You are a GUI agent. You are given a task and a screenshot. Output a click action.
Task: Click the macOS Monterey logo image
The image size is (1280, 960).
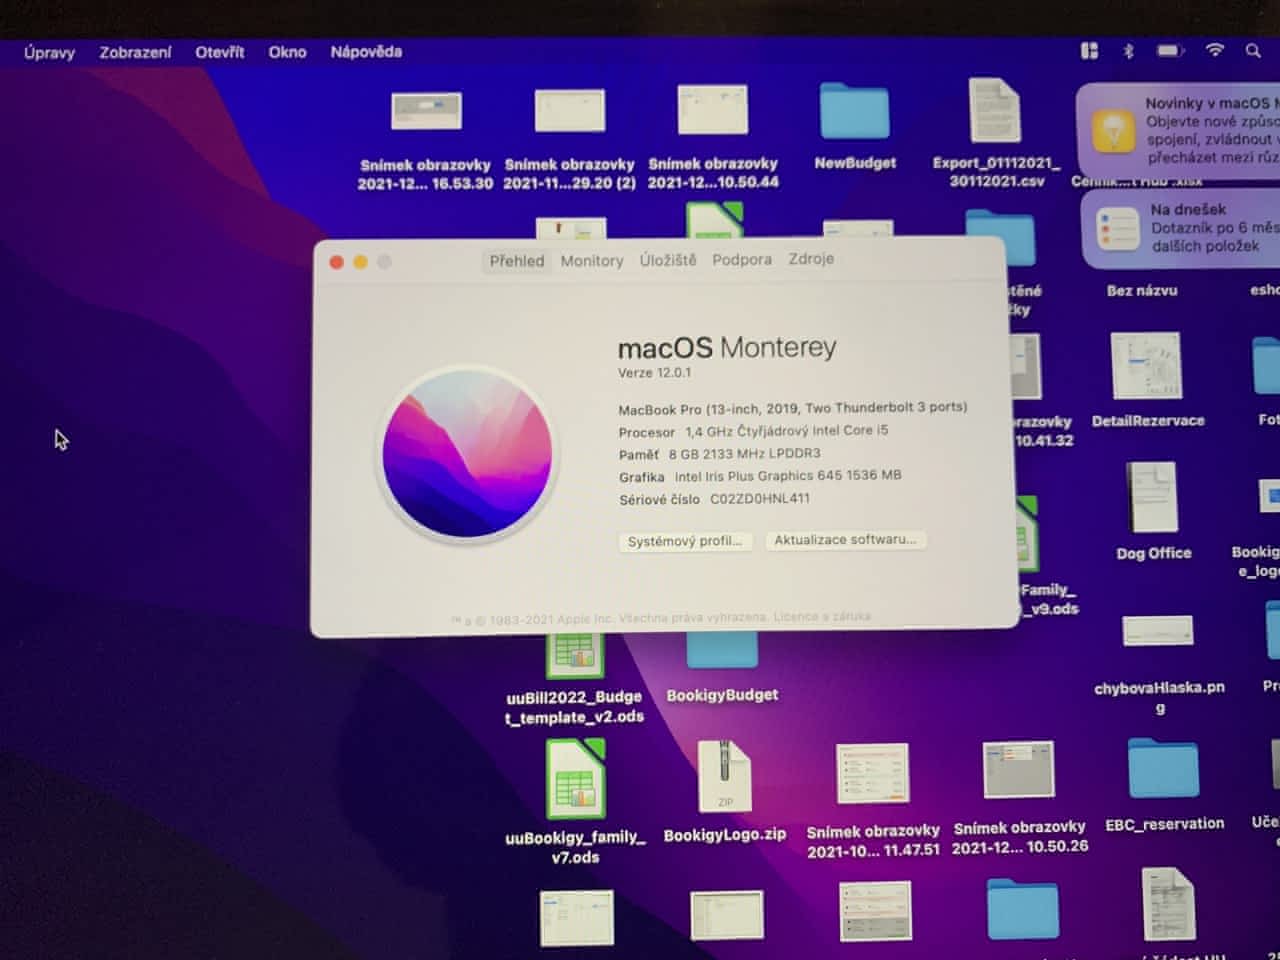[467, 452]
